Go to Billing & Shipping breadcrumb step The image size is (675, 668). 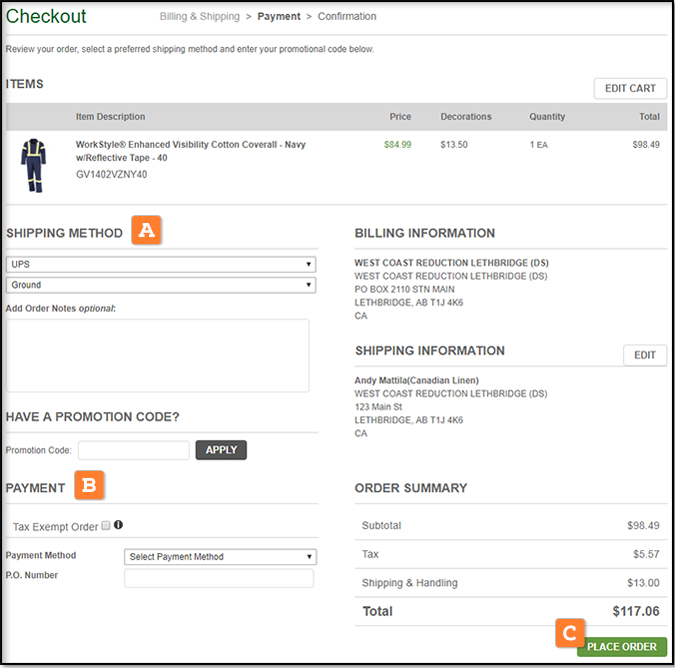(200, 17)
